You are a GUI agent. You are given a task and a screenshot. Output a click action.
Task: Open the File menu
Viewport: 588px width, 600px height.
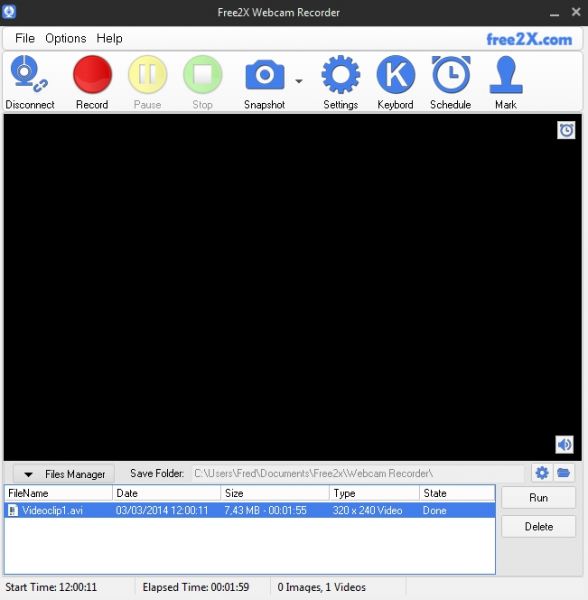pyautogui.click(x=25, y=38)
